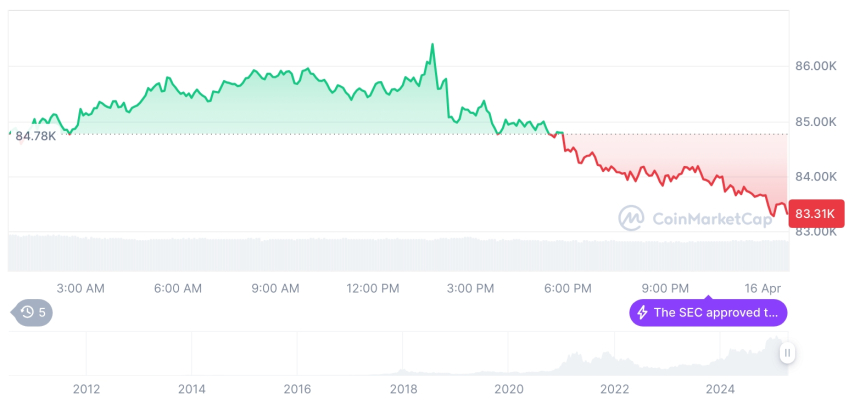Click the lightning bolt news icon

(642, 313)
